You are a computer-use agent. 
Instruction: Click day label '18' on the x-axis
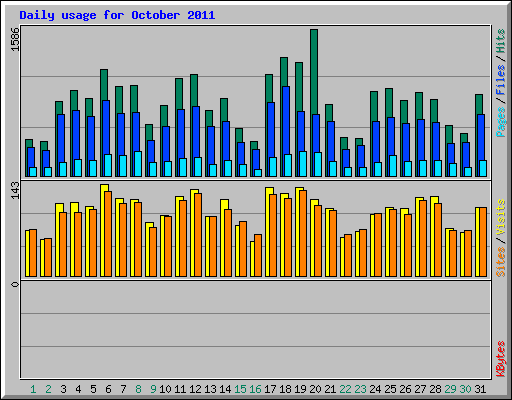285,389
